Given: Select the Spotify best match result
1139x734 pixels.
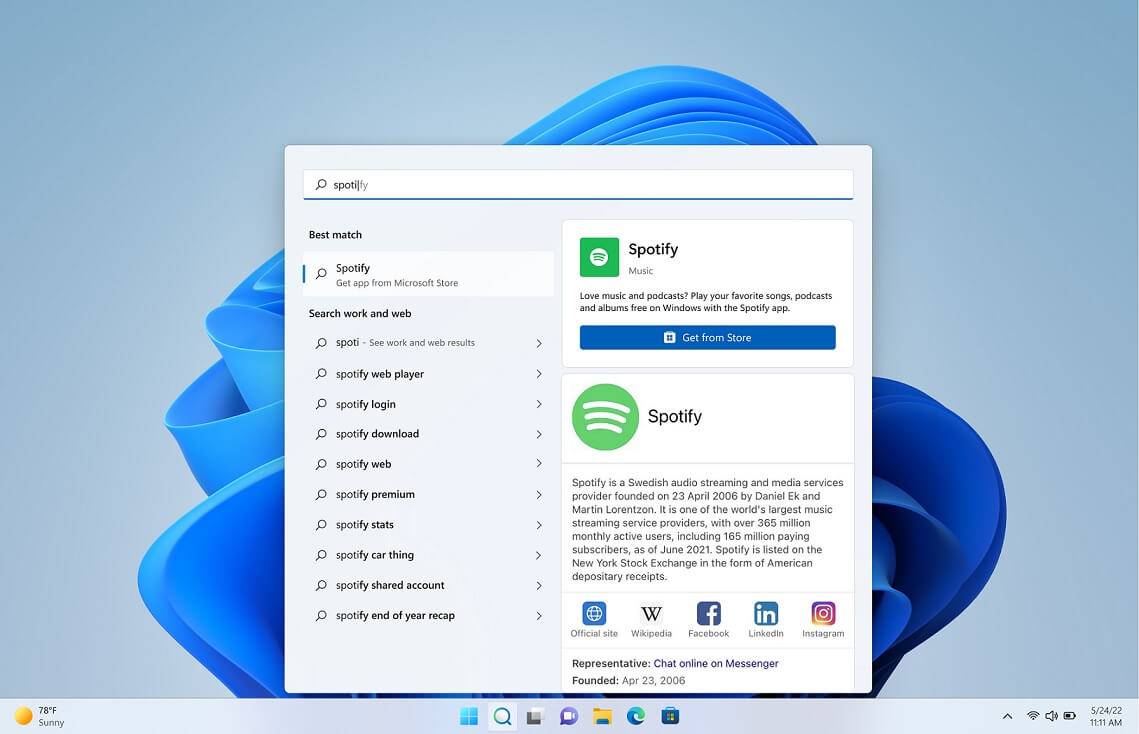Looking at the screenshot, I should tap(428, 274).
